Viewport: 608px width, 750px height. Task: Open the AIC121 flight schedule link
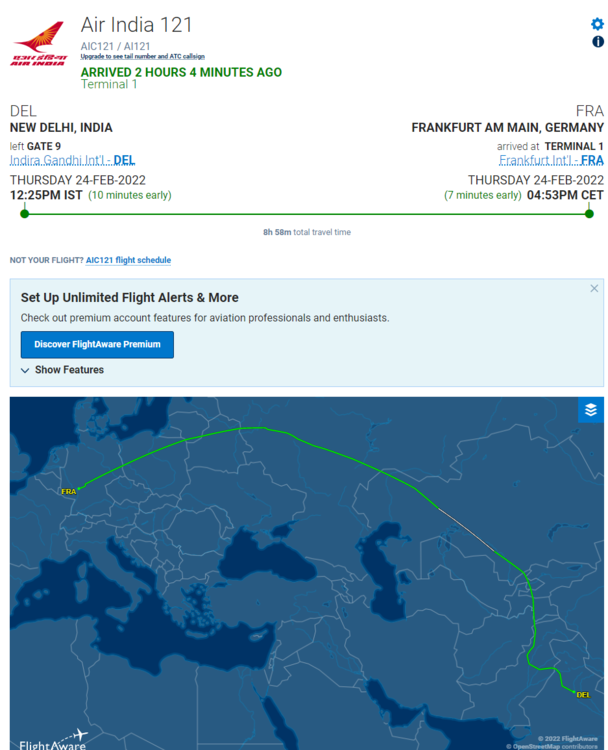tap(128, 260)
